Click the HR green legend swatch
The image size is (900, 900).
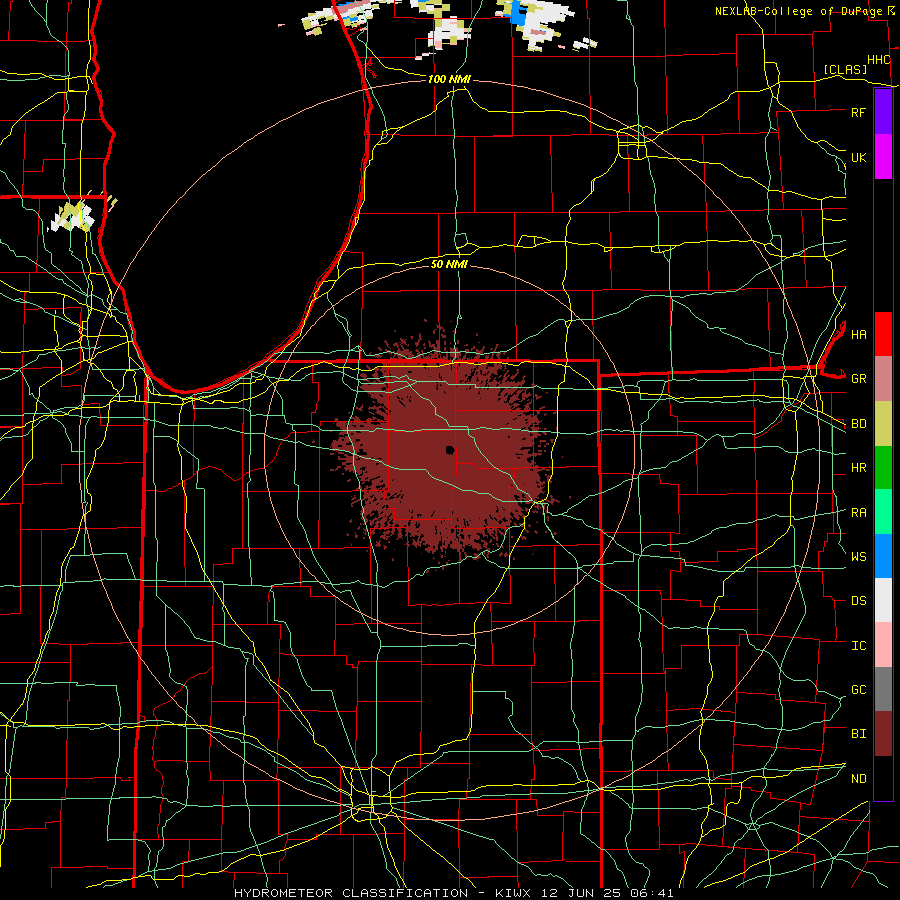pyautogui.click(x=883, y=467)
